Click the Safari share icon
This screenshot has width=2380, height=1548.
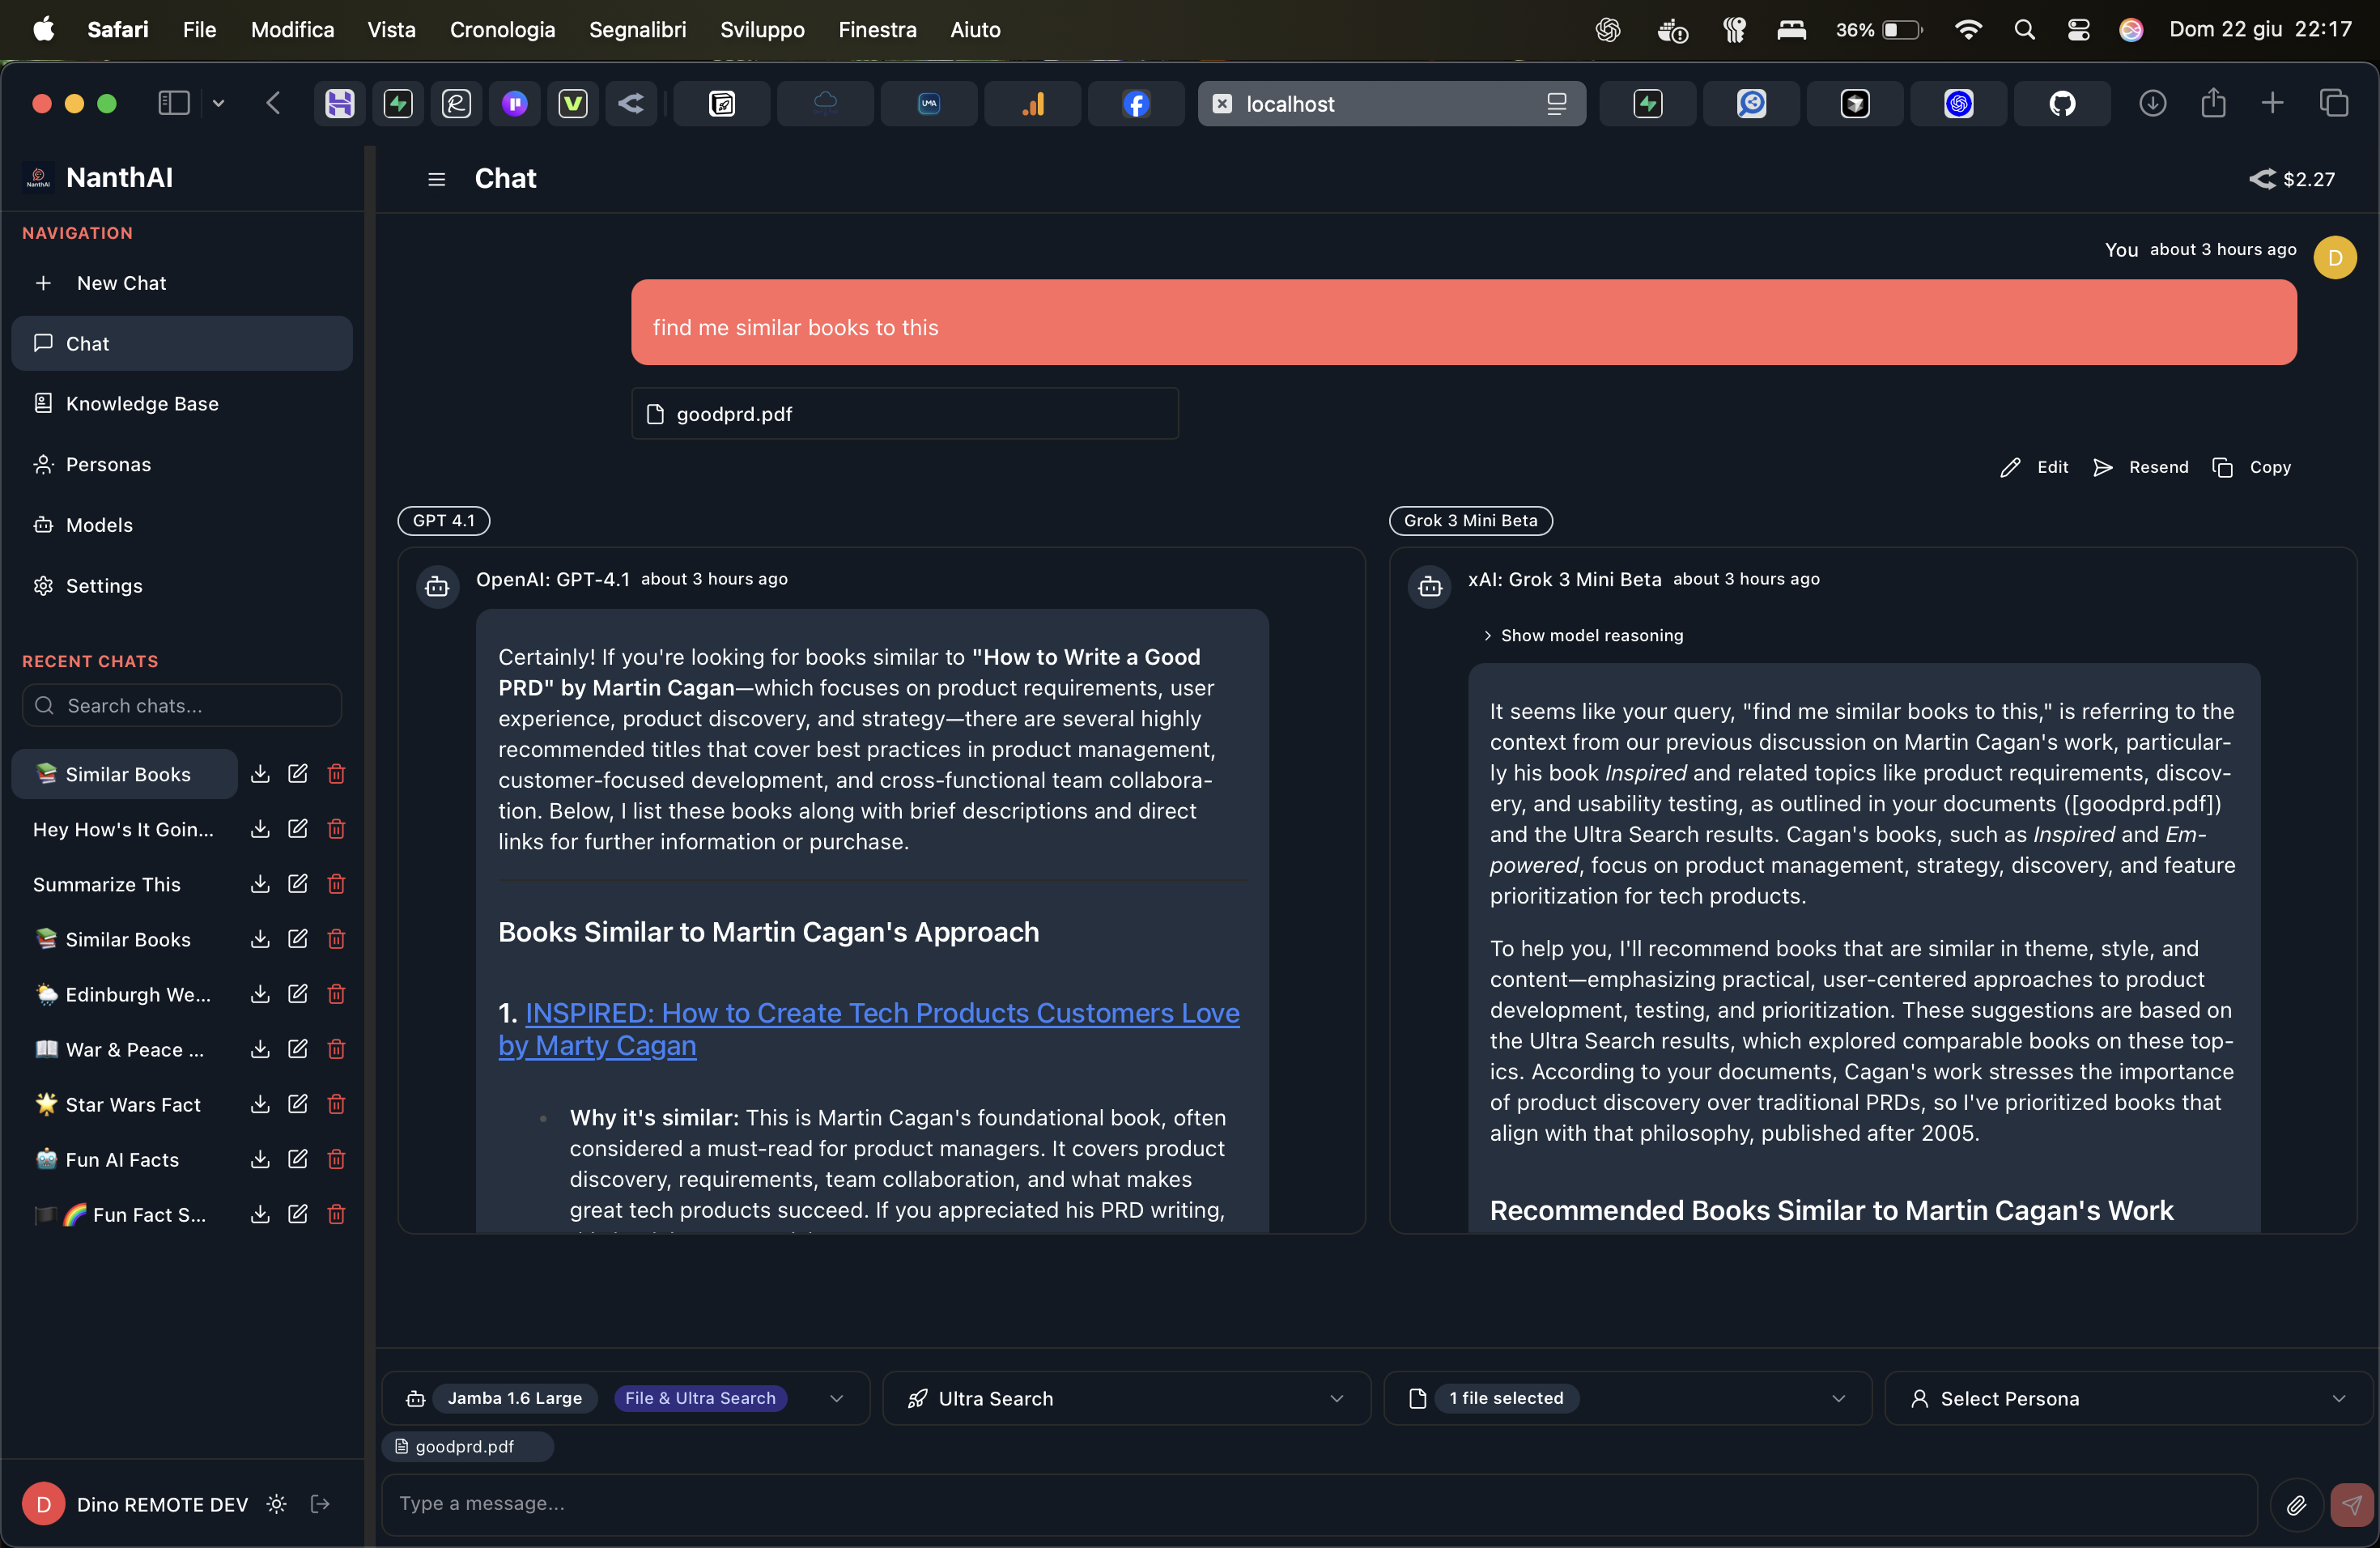pyautogui.click(x=2213, y=103)
